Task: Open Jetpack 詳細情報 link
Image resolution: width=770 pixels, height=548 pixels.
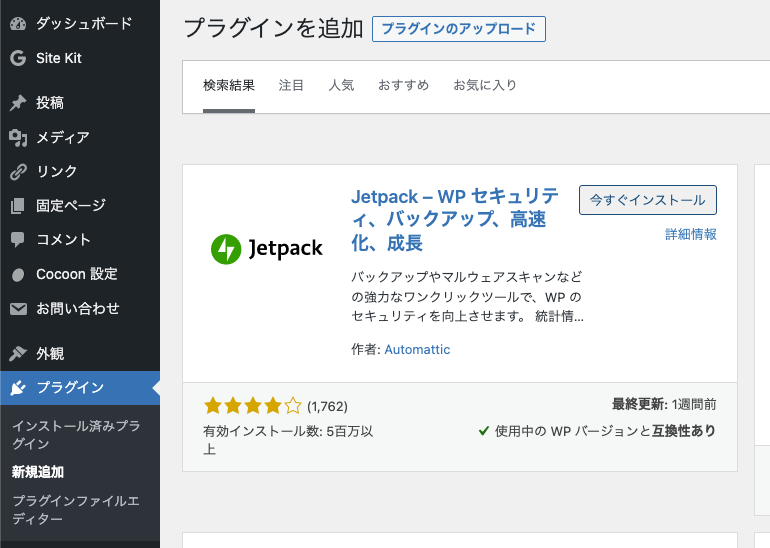Action: (x=691, y=234)
